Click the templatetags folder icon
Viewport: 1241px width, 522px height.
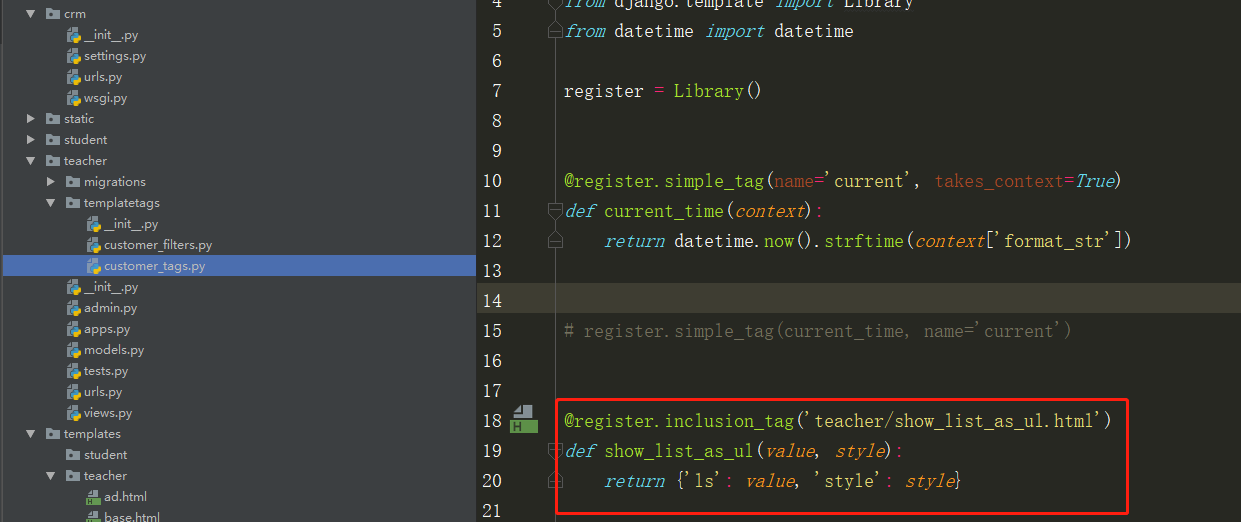pyautogui.click(x=73, y=203)
